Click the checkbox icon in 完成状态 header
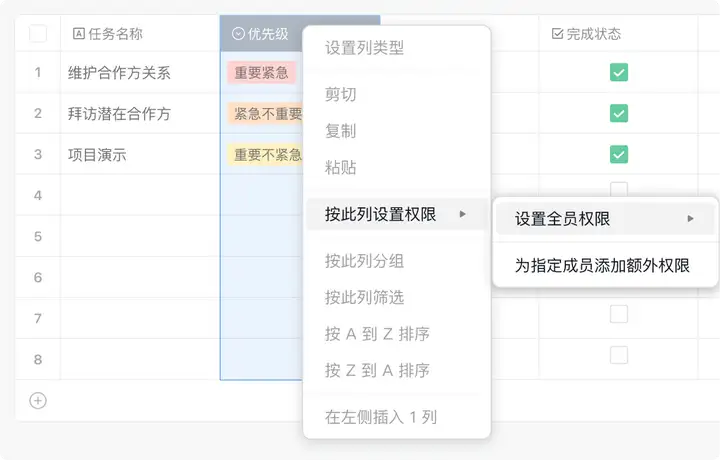Viewport: 720px width, 460px height. [x=557, y=34]
